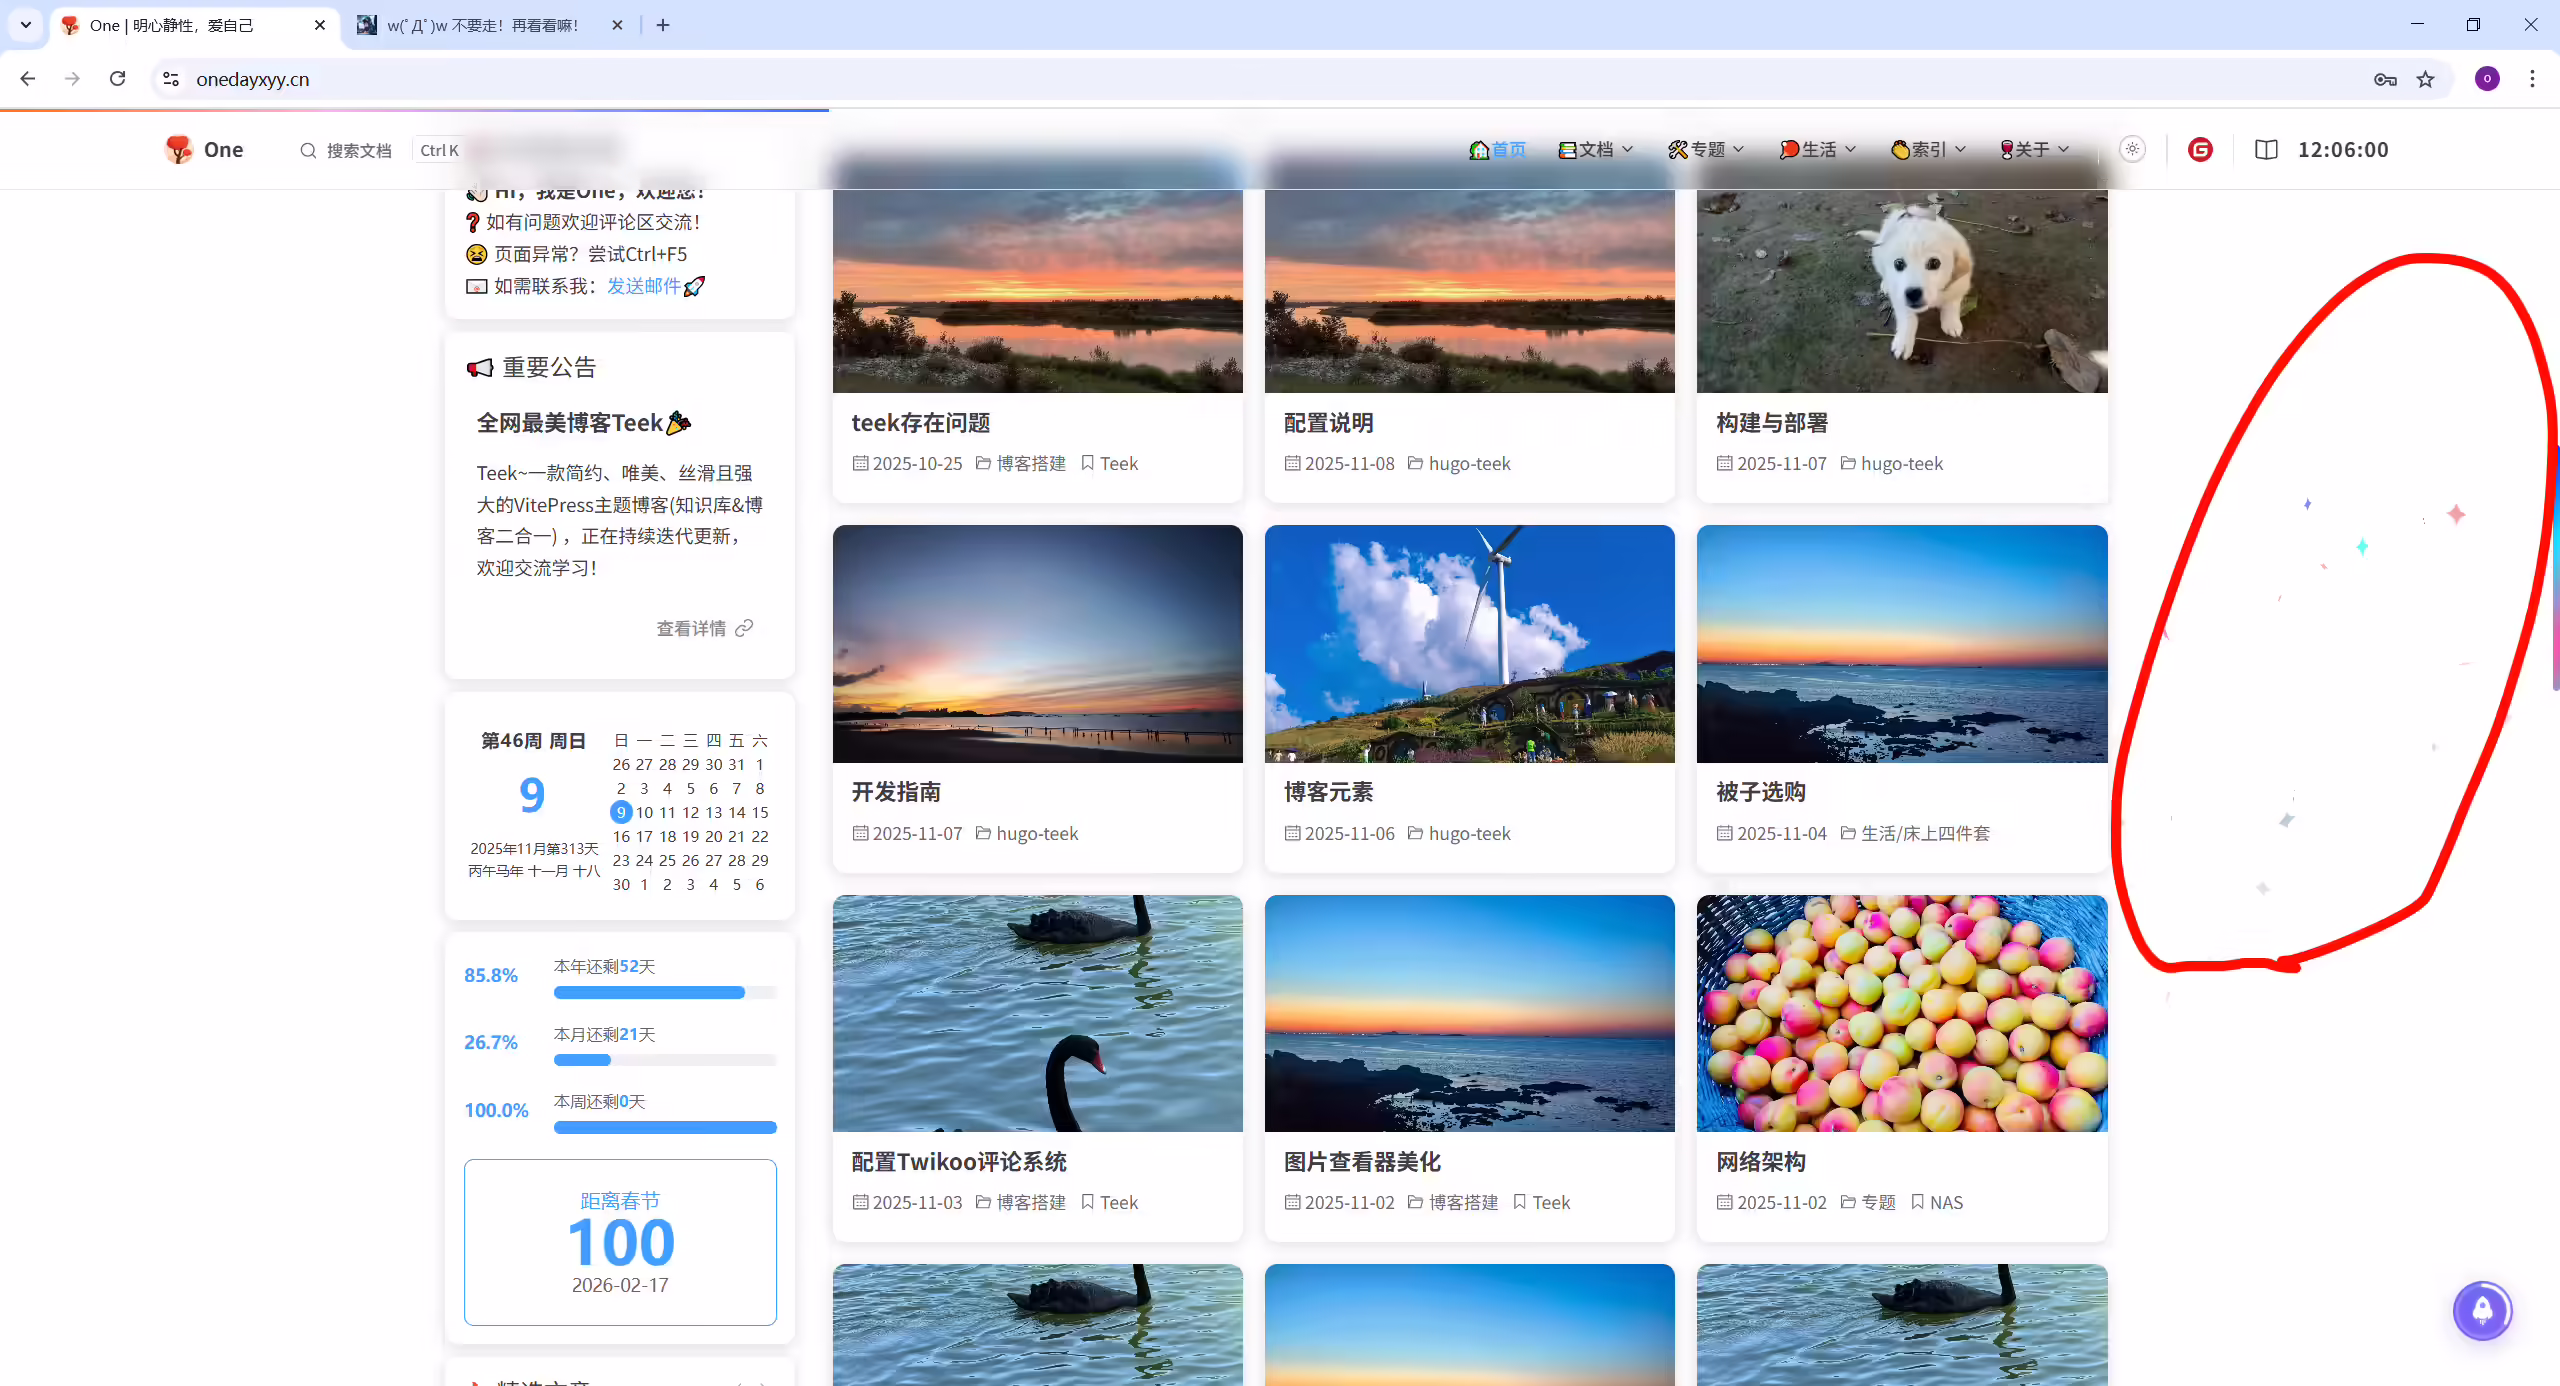This screenshot has width=2560, height=1386.
Task: Click the 发送邮件 link
Action: click(644, 286)
